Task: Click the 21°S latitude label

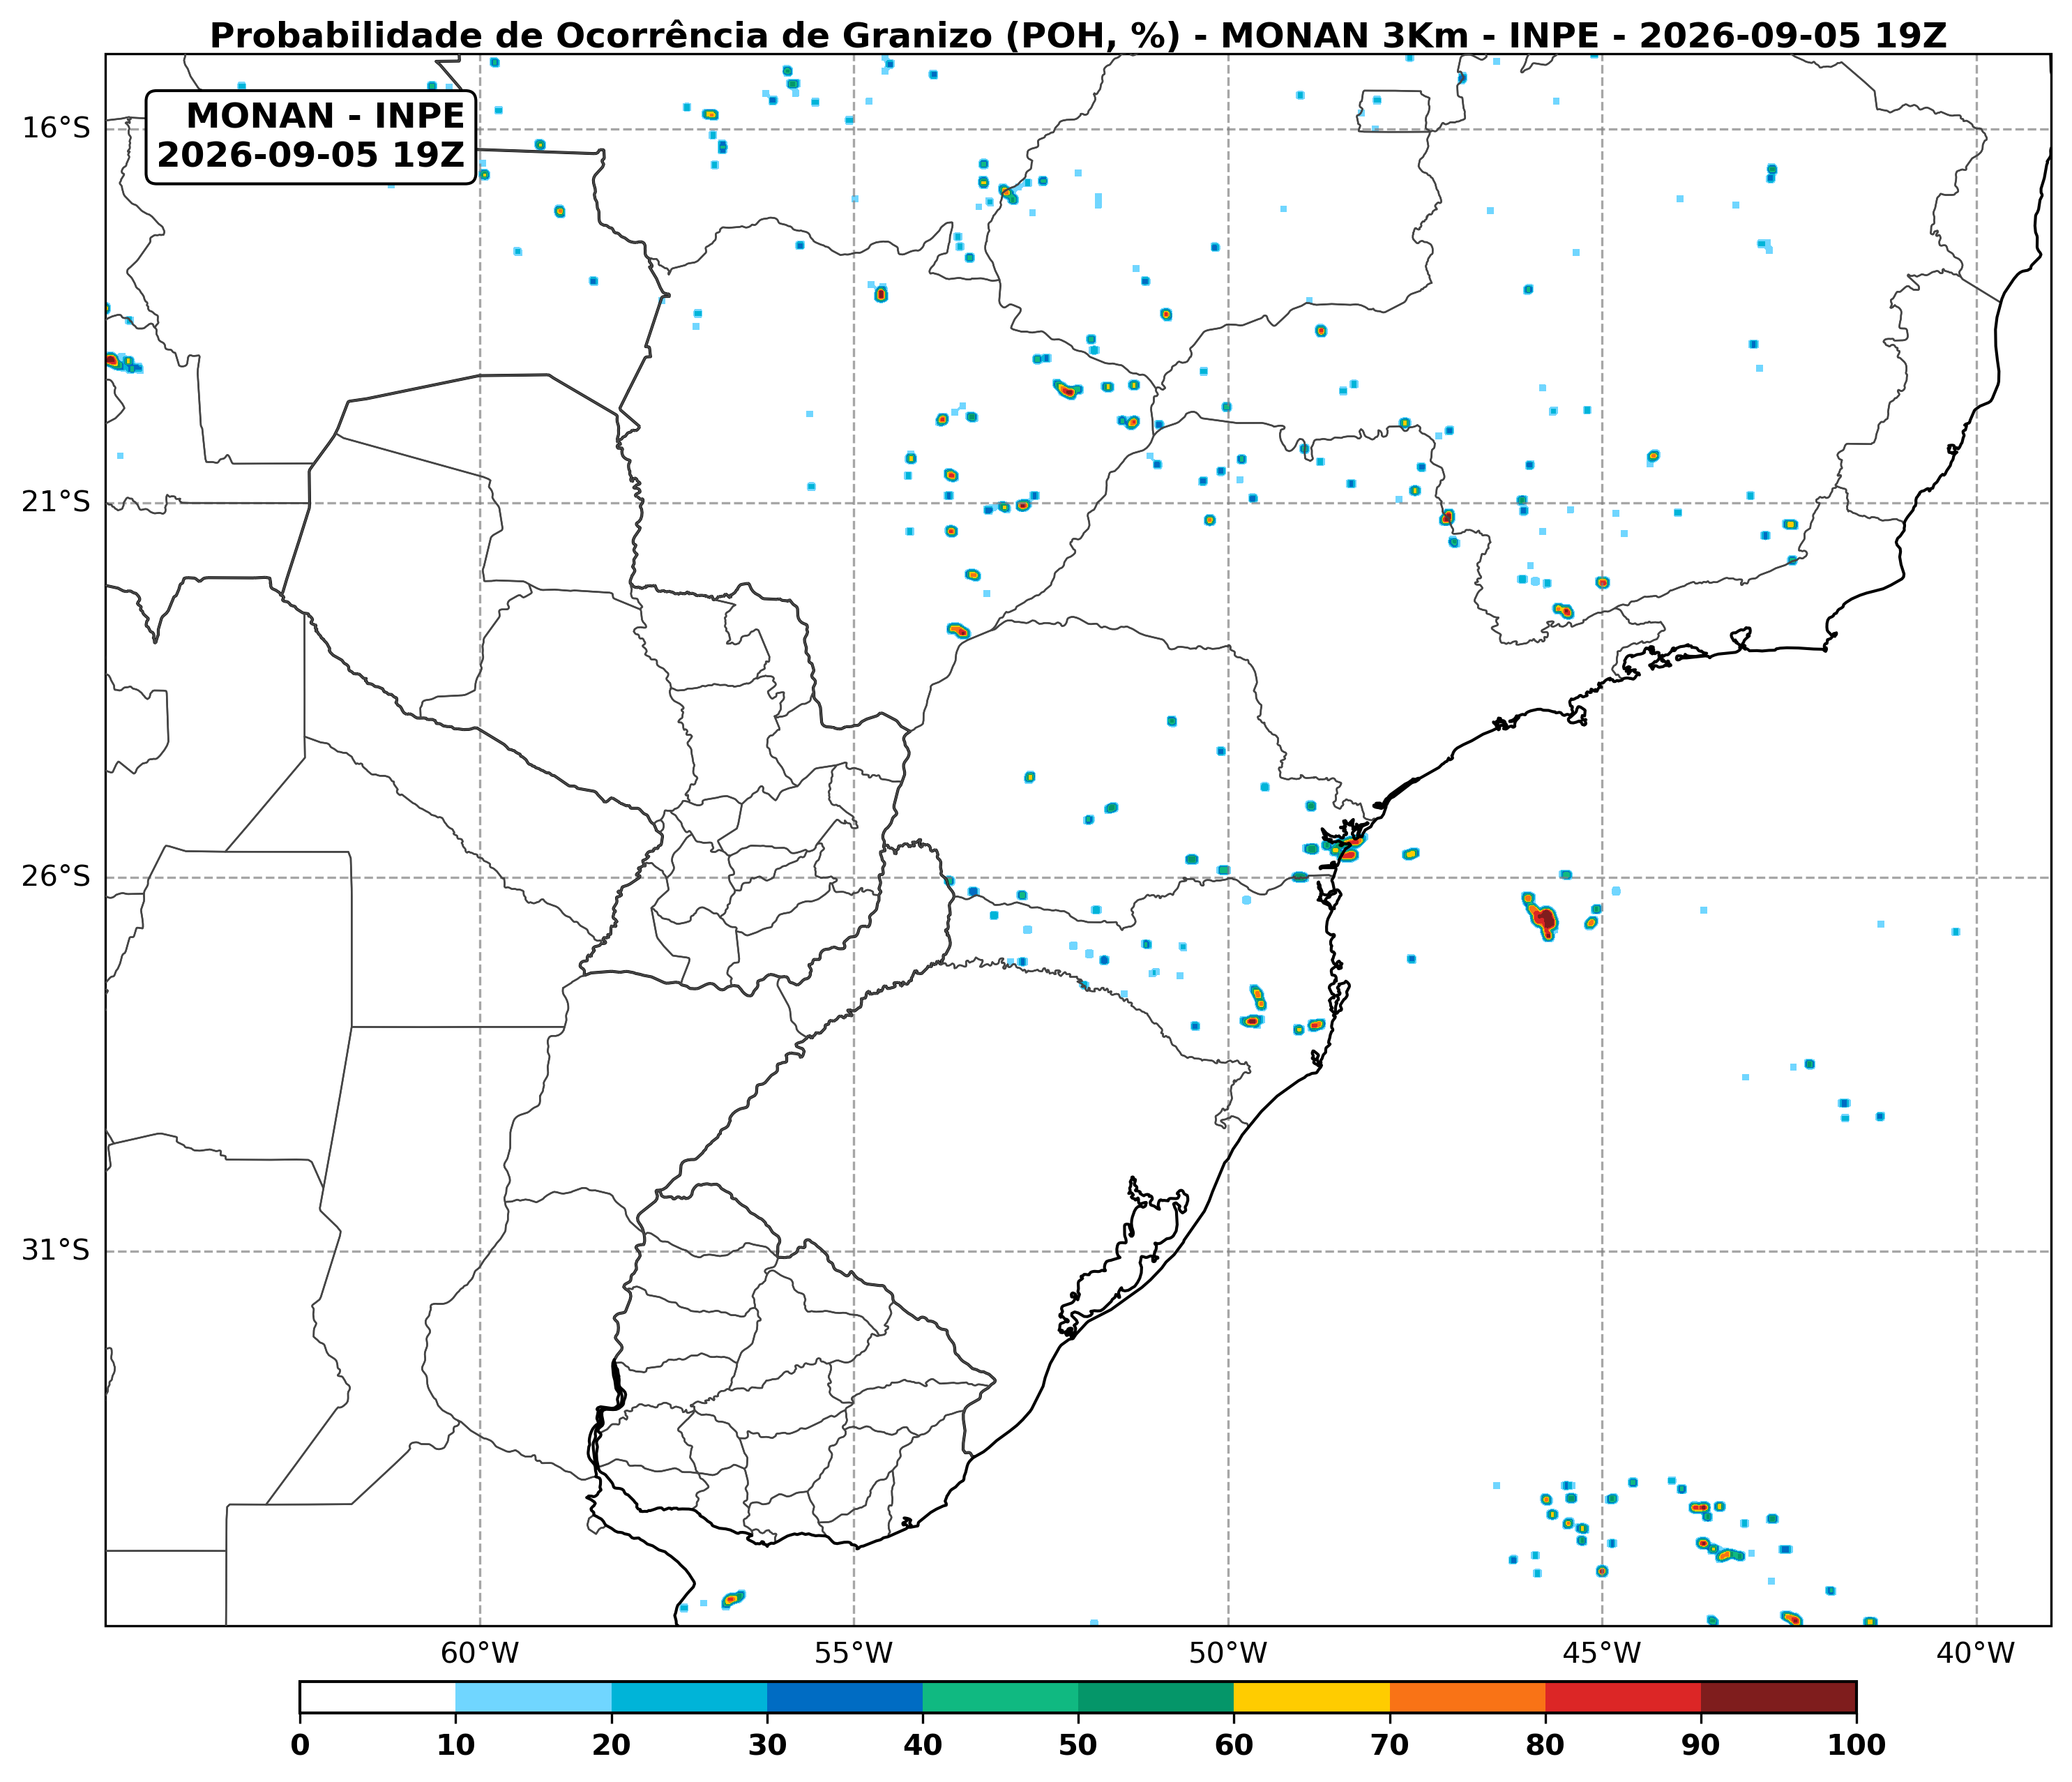Action: pos(56,502)
